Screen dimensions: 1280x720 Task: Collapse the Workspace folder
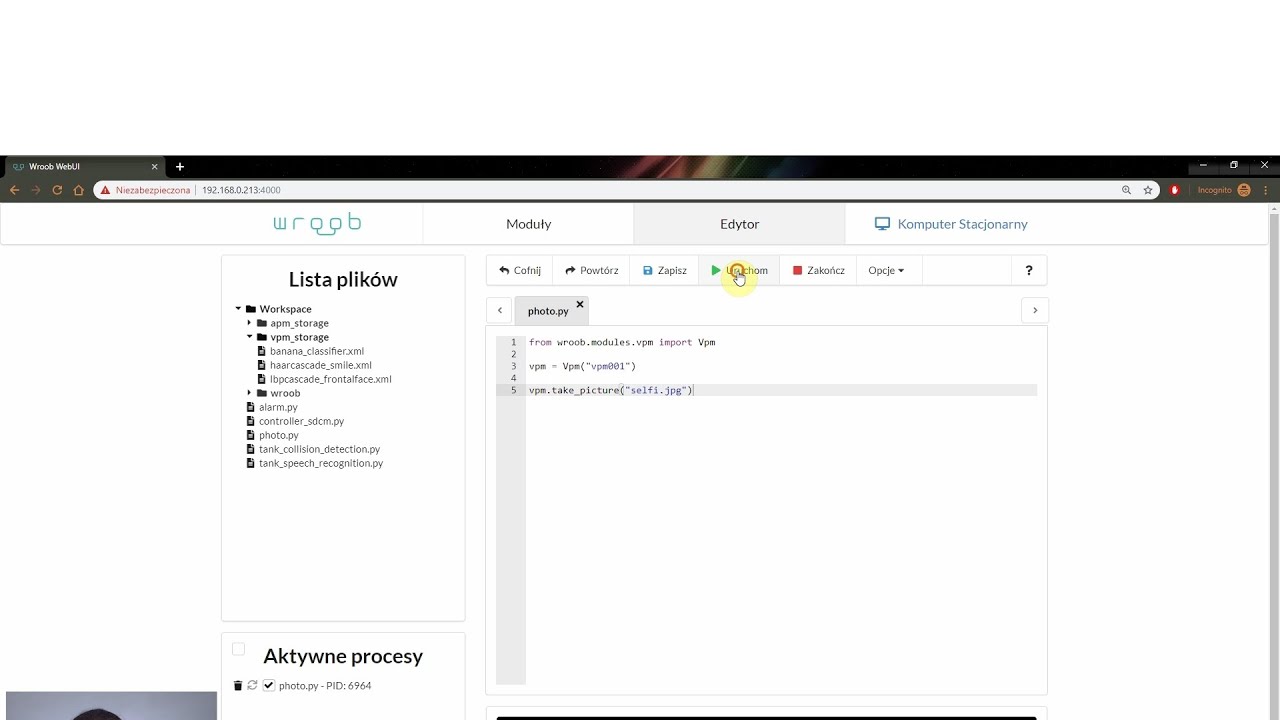point(239,309)
